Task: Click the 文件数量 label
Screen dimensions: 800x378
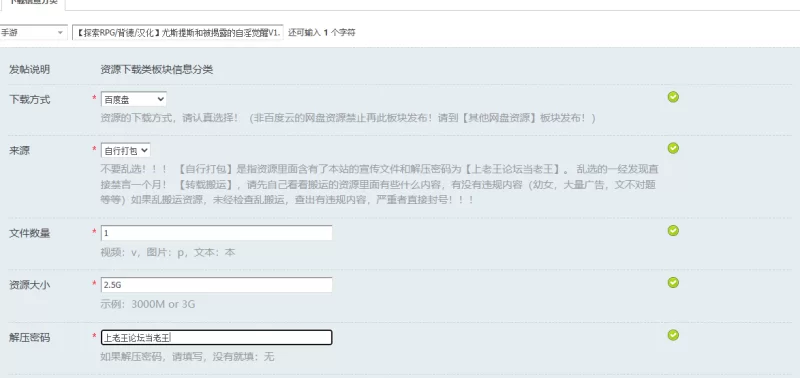Action: pos(30,233)
